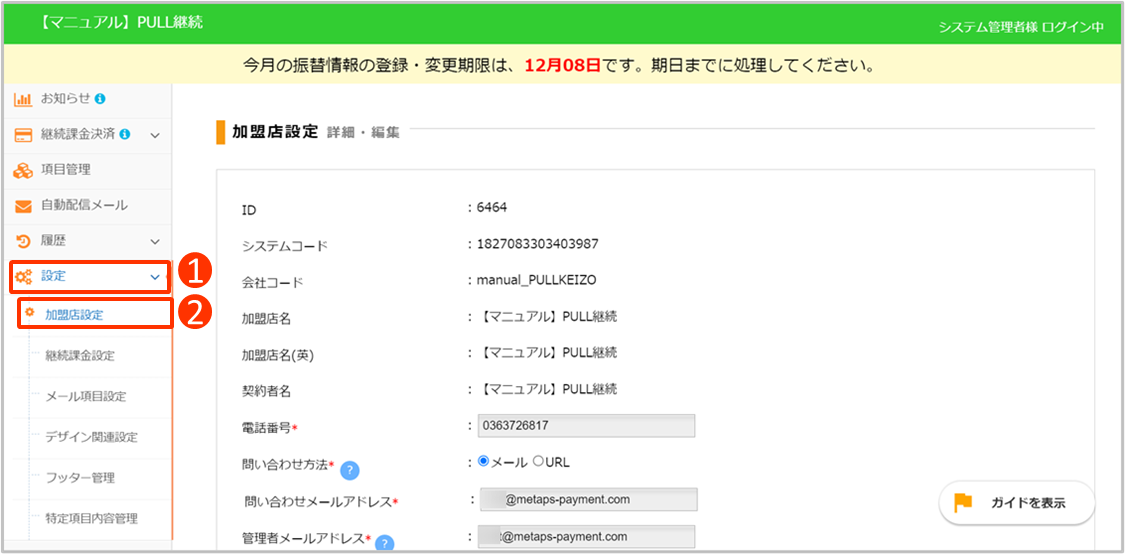Open 継続課金設定 in the sidebar
1125x554 pixels.
80,355
